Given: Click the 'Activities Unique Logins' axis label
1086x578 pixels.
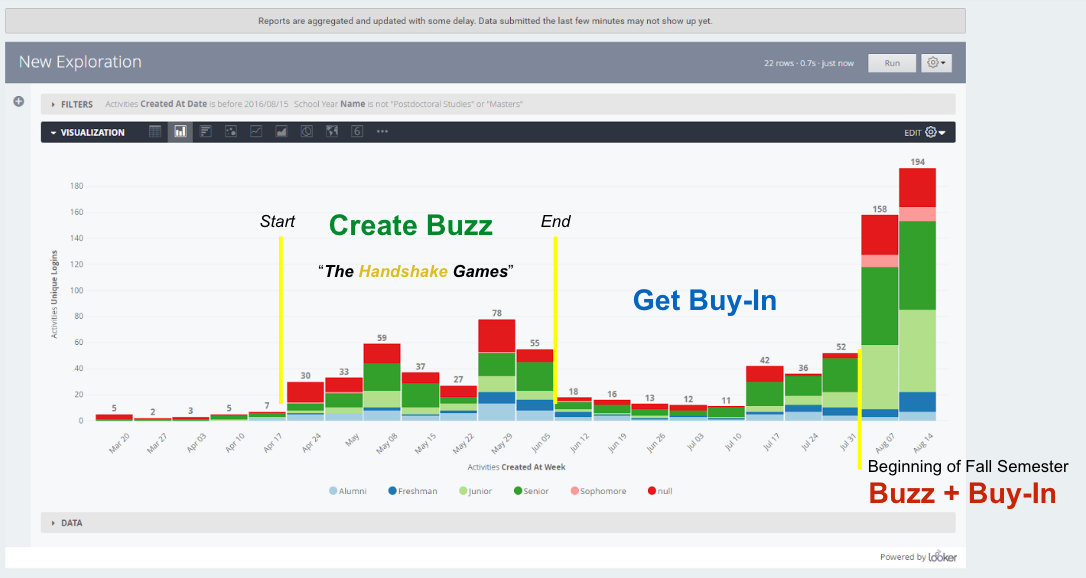Looking at the screenshot, I should 54,294.
